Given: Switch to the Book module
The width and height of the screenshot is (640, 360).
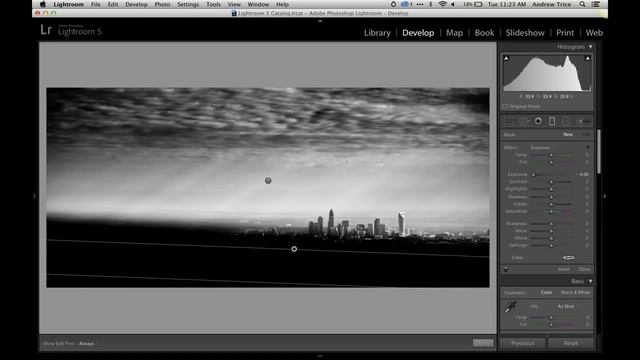Looking at the screenshot, I should [x=484, y=33].
